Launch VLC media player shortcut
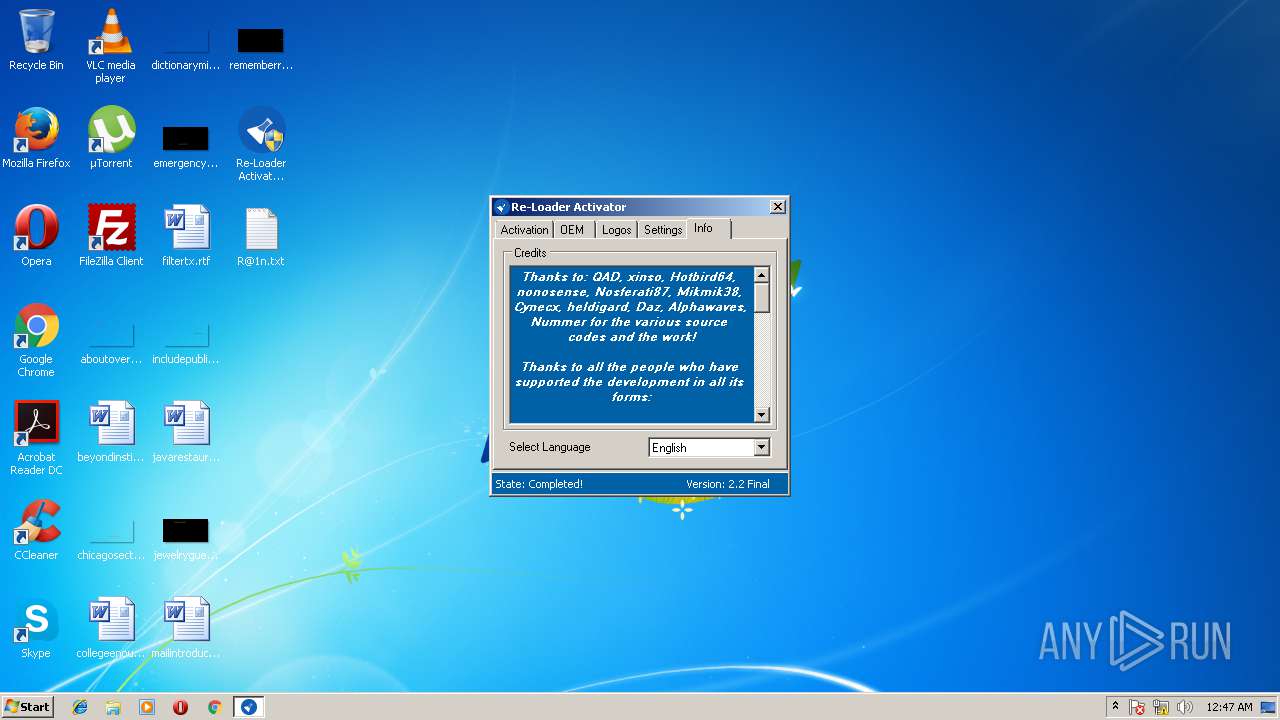 tap(110, 45)
